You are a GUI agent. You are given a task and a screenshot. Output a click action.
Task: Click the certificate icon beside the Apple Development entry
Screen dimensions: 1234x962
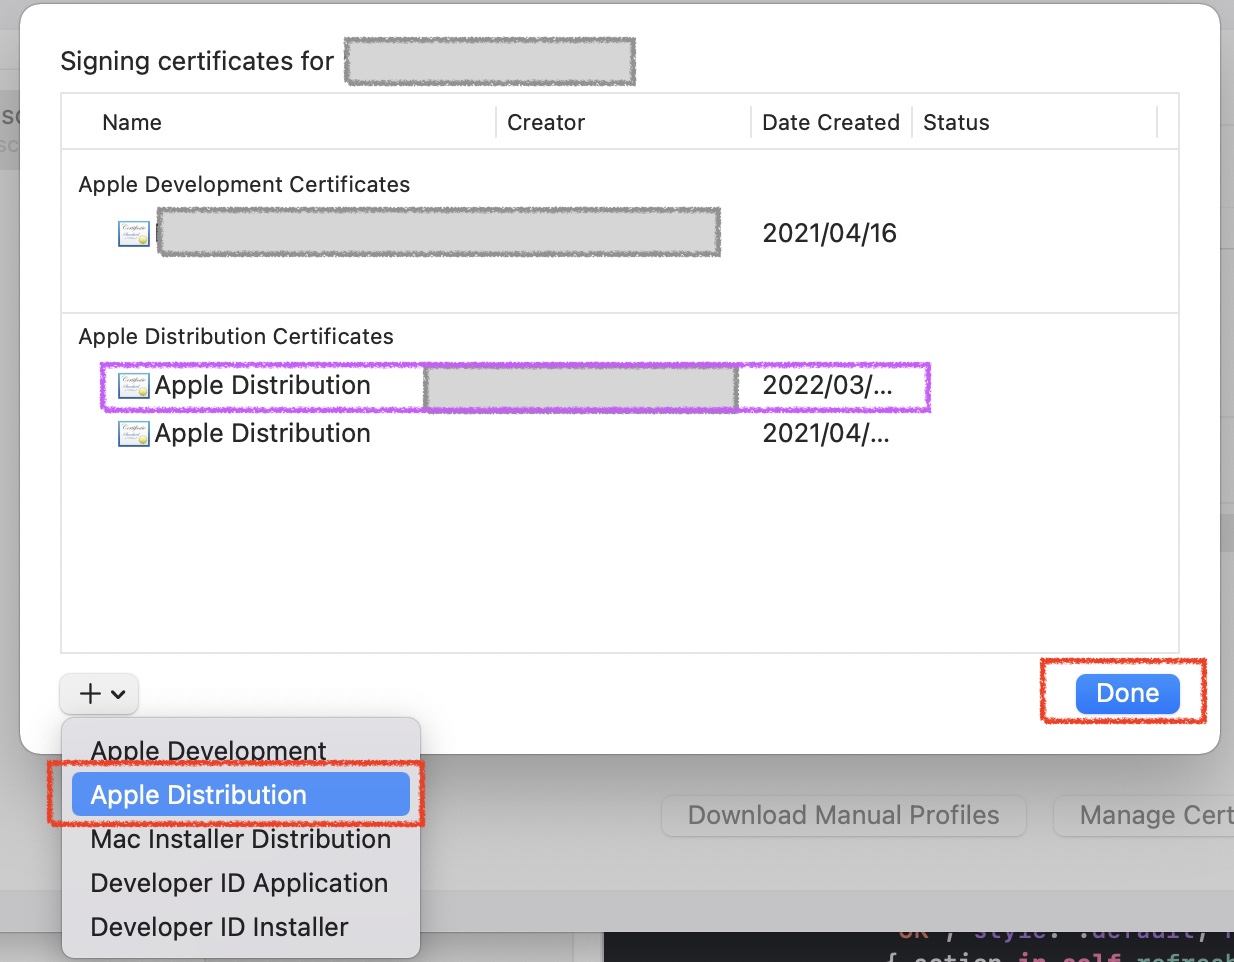point(133,232)
